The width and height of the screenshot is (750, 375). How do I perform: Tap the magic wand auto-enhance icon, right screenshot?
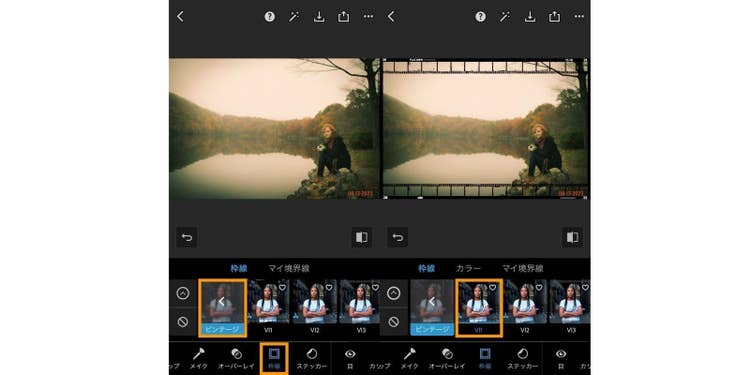pyautogui.click(x=505, y=17)
